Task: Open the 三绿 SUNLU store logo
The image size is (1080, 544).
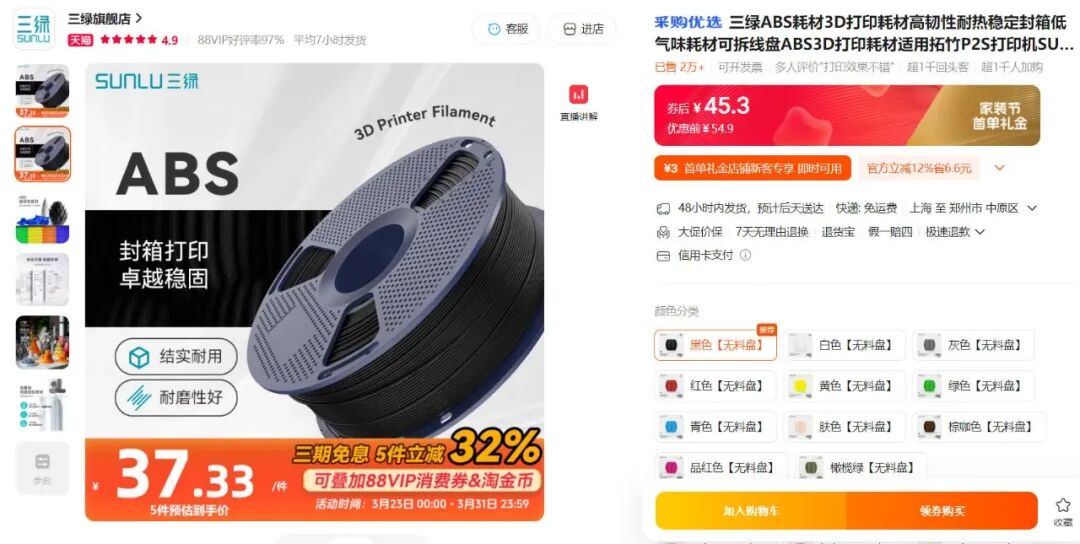Action: (x=34, y=30)
